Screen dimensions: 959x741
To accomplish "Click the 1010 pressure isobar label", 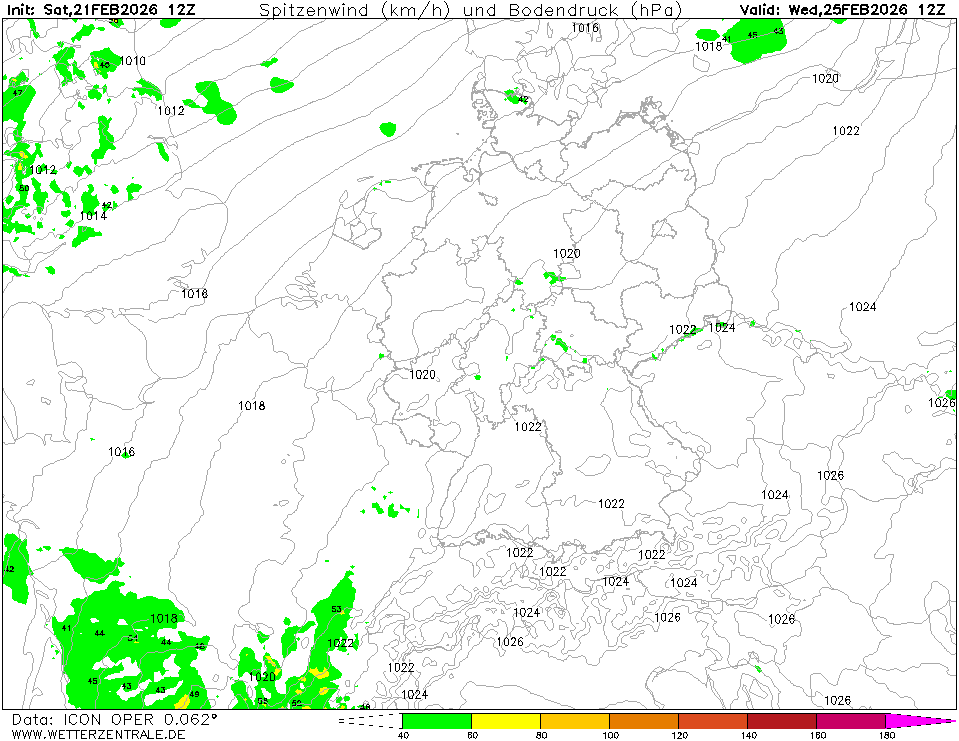I will point(132,61).
